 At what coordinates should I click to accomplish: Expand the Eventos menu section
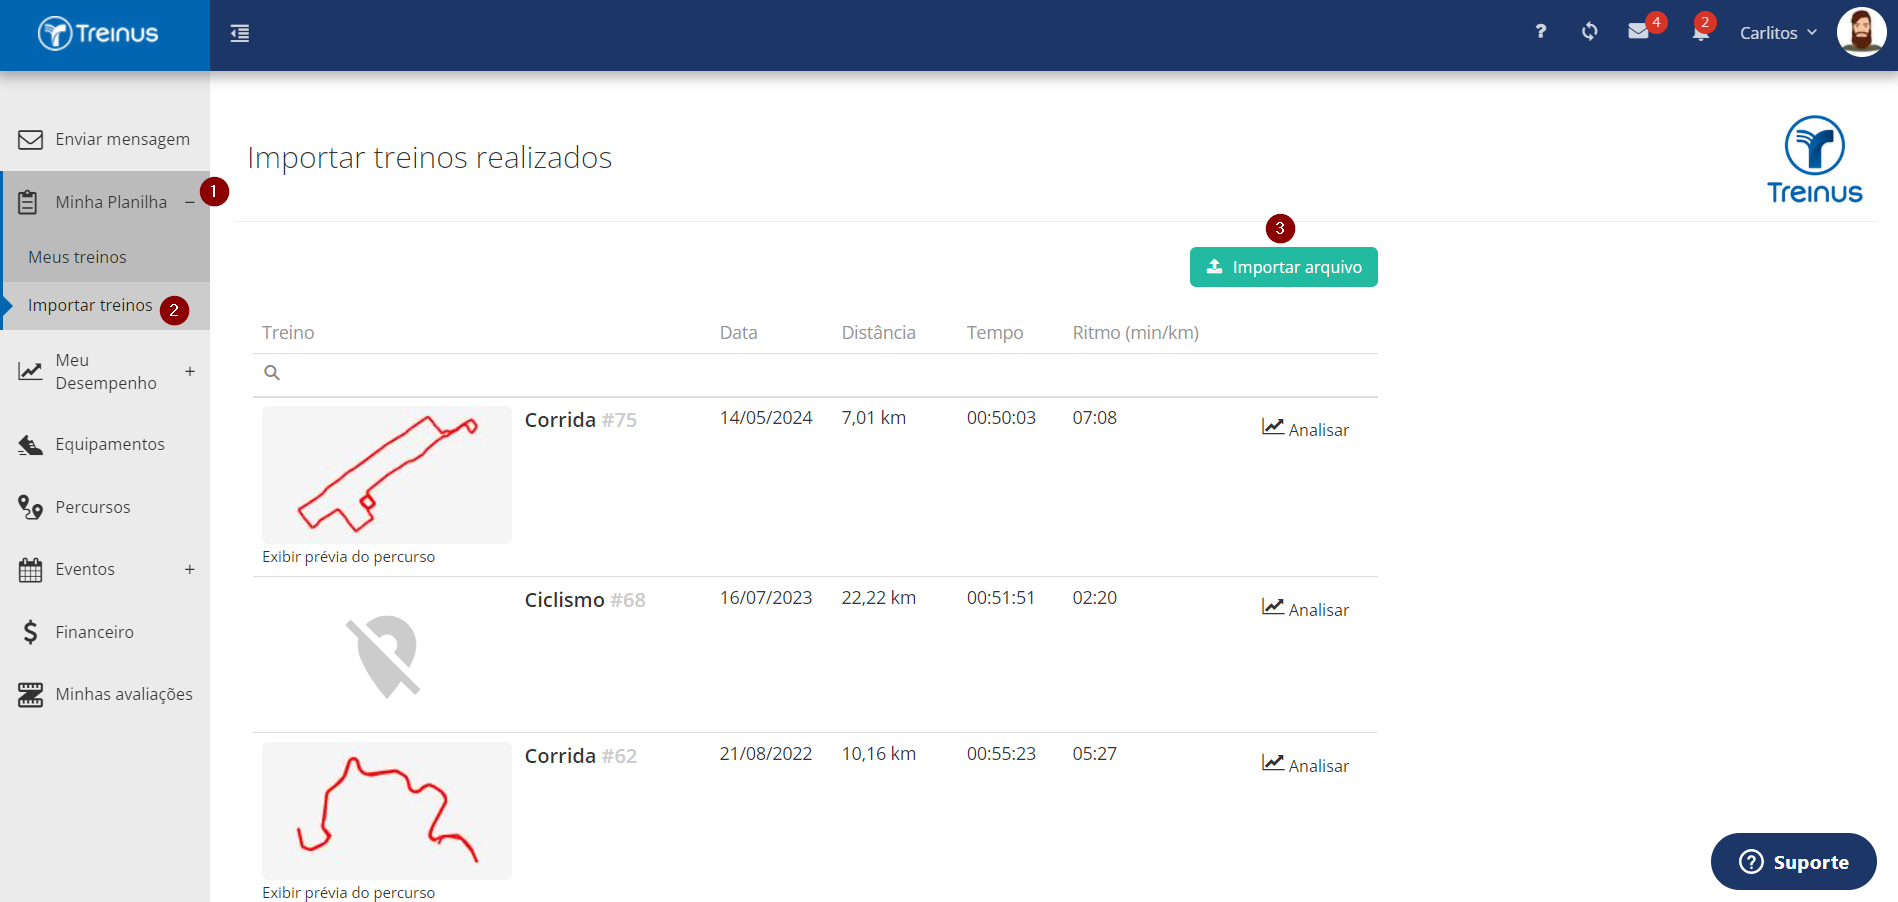tap(190, 569)
